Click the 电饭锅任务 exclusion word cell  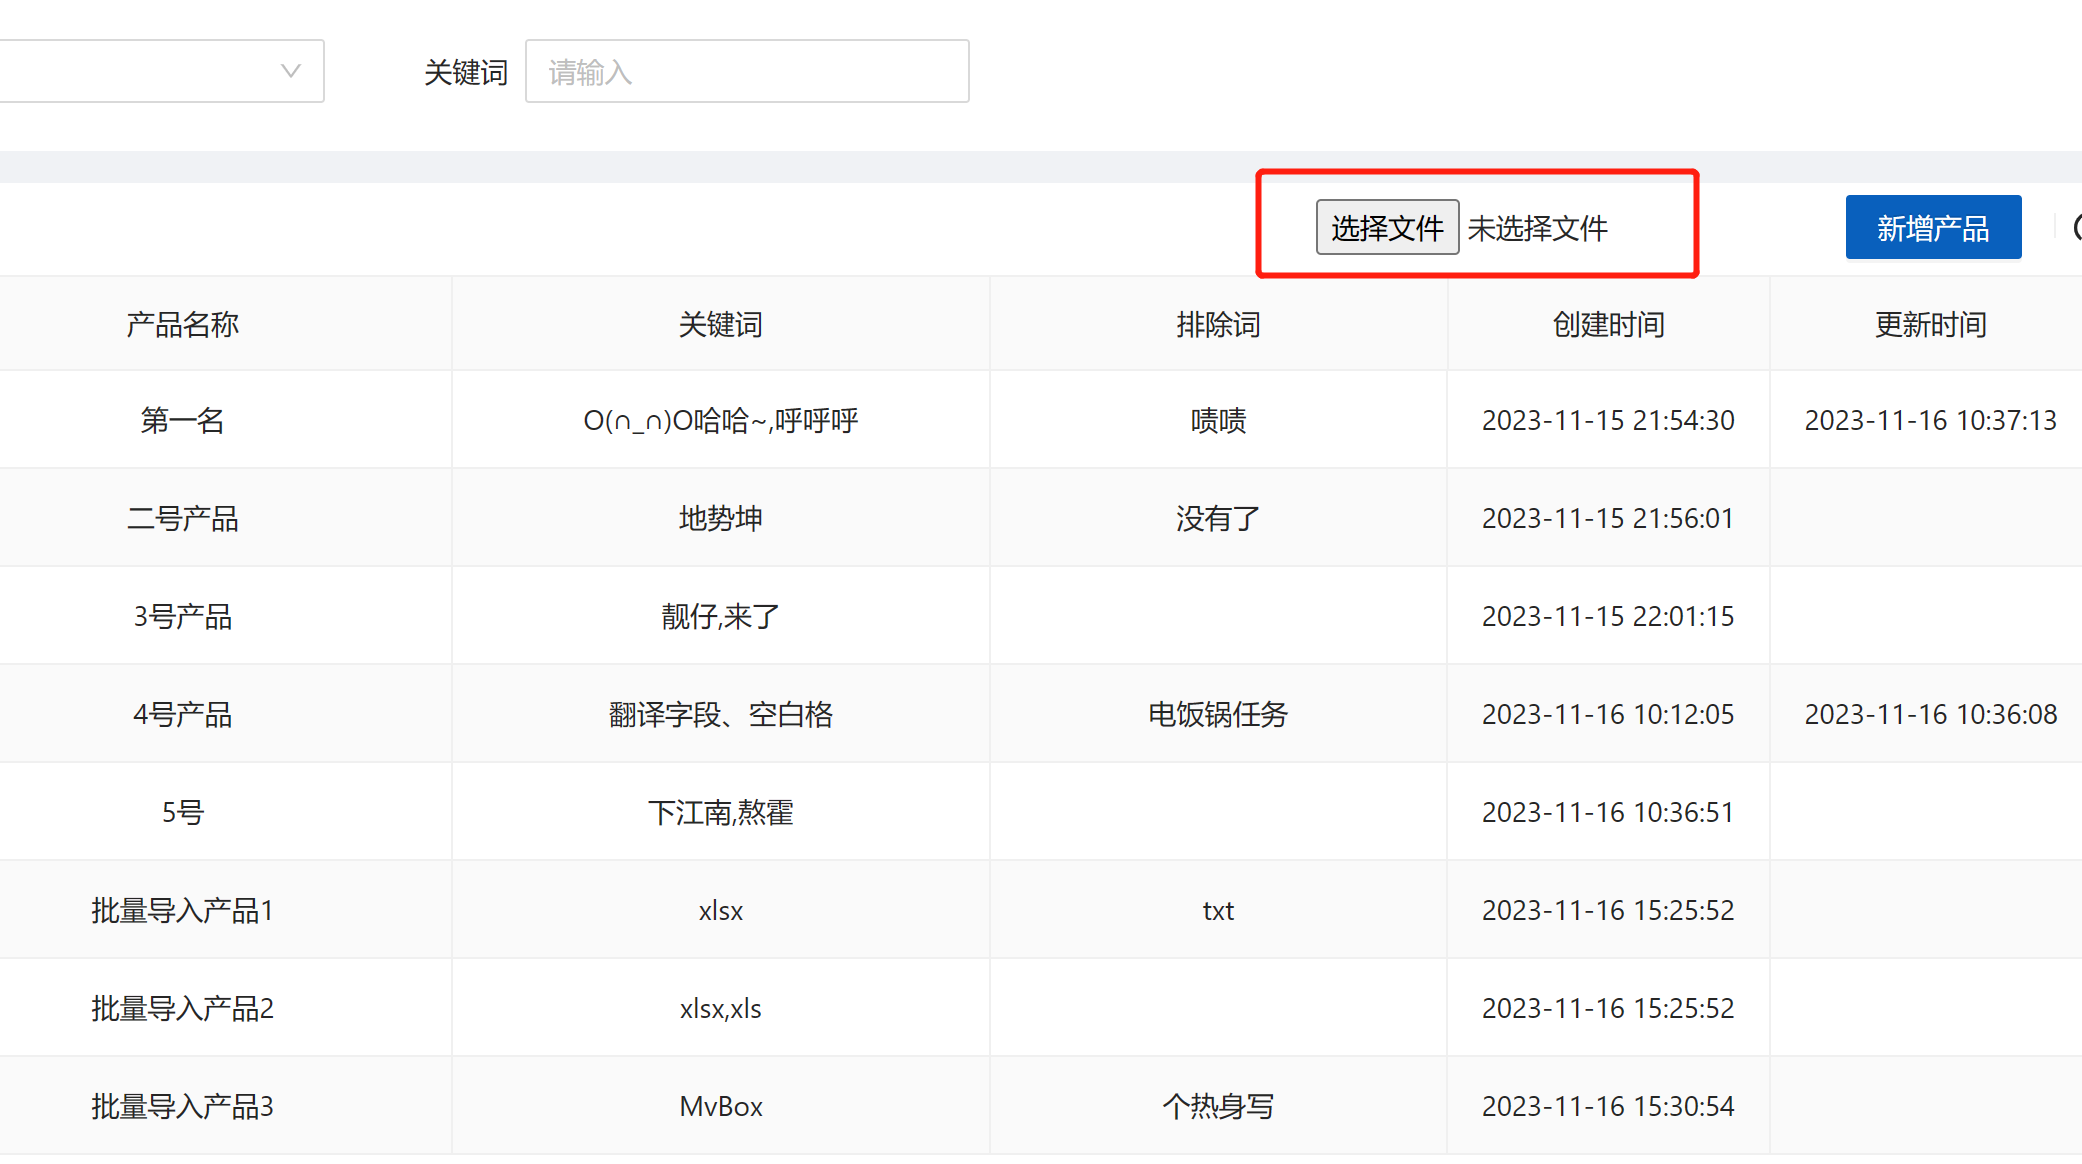click(1217, 715)
